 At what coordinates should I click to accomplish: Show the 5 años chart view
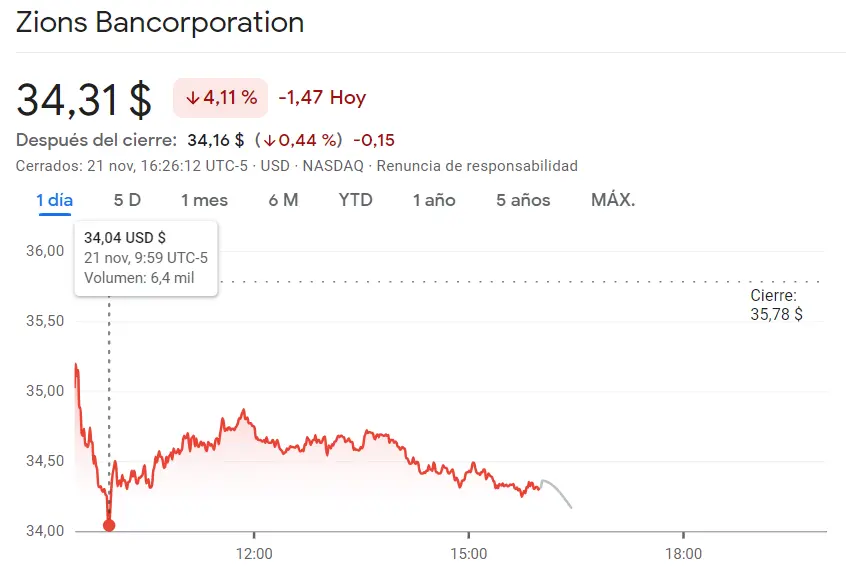[523, 200]
